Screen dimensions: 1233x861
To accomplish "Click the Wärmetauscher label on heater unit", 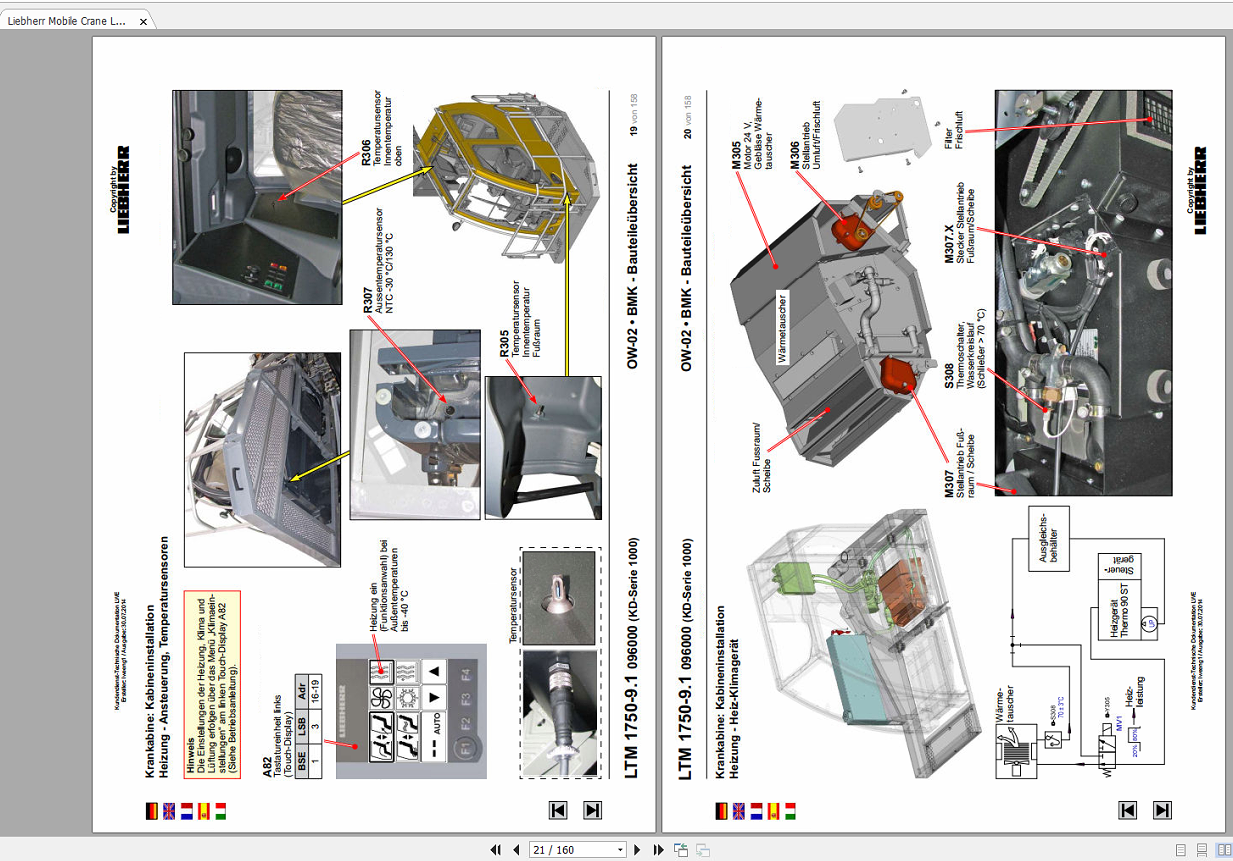I will click(x=783, y=328).
